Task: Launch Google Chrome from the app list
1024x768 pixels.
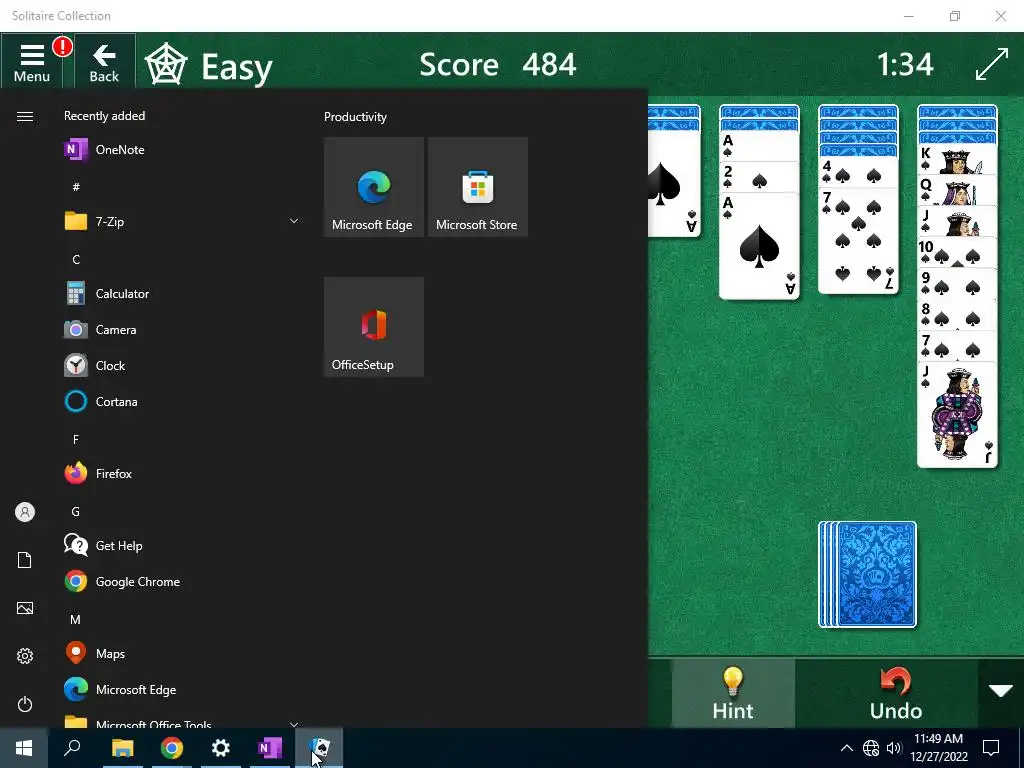Action: click(x=182, y=582)
